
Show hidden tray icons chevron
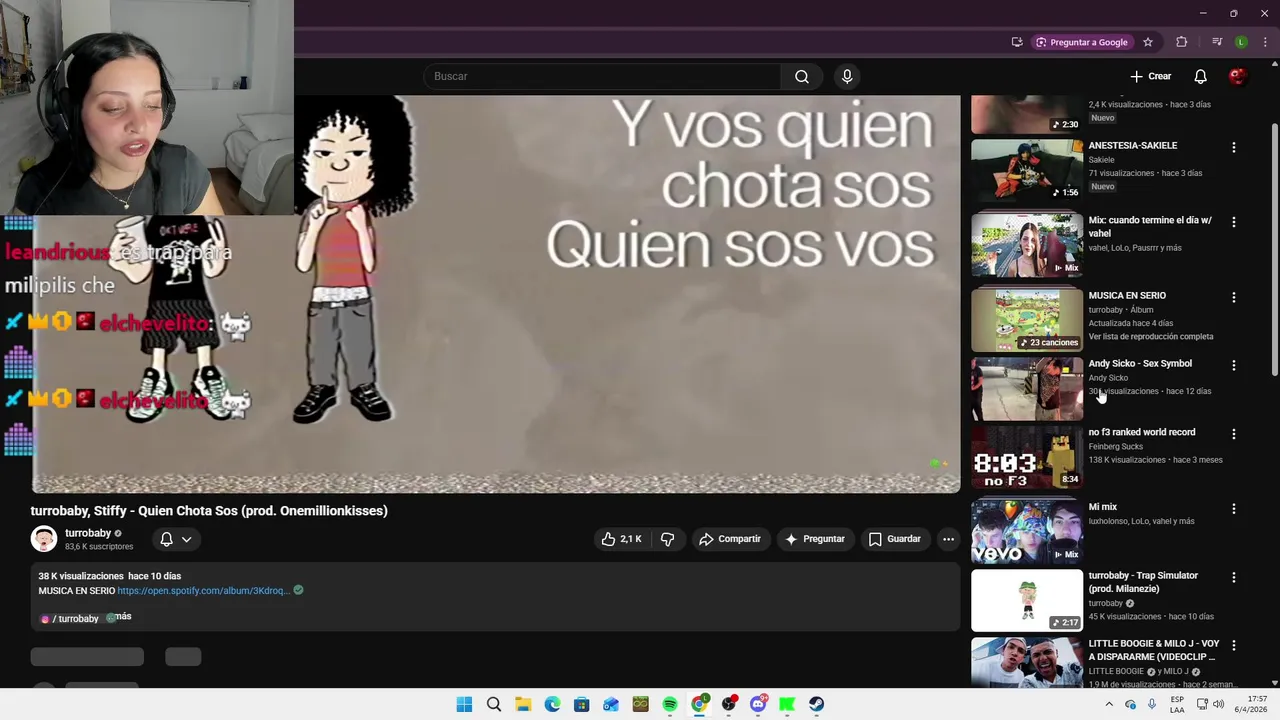pyautogui.click(x=1108, y=704)
